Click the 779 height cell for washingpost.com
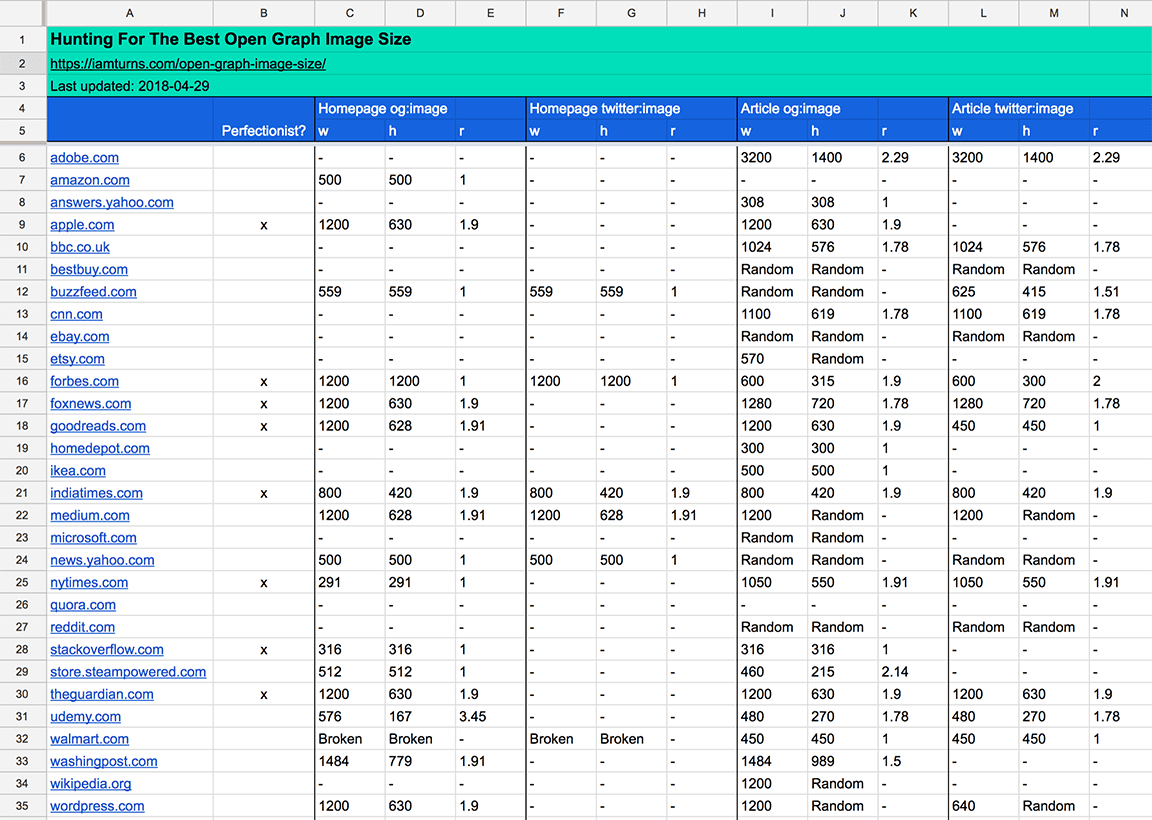The height and width of the screenshot is (820, 1152). pyautogui.click(x=420, y=761)
